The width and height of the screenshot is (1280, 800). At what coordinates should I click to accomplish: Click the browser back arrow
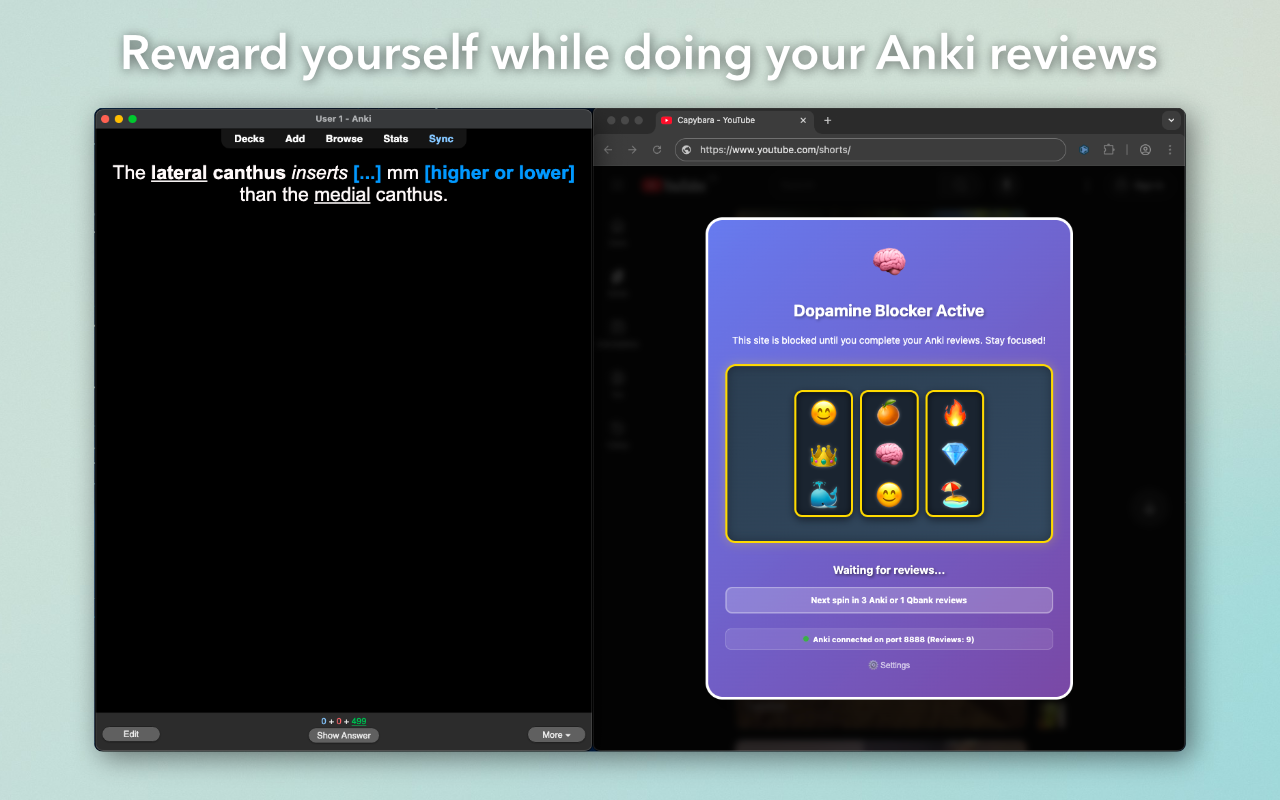[608, 150]
